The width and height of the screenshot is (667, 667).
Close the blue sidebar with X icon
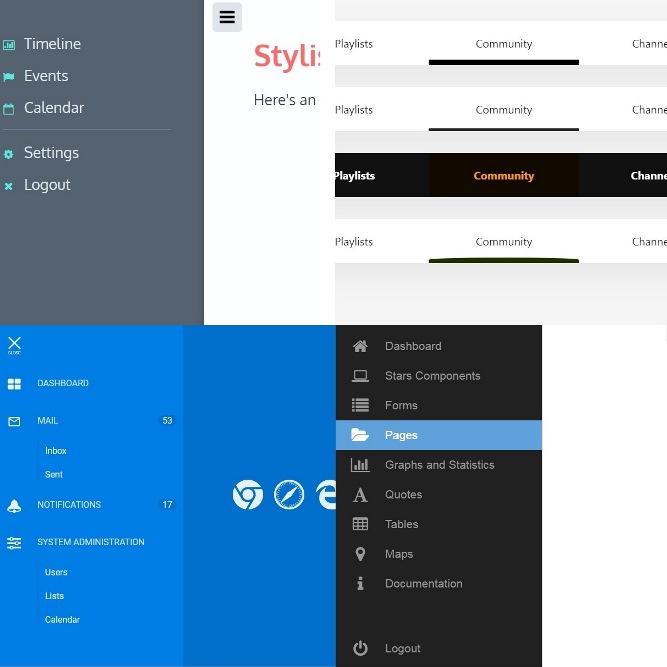point(14,344)
